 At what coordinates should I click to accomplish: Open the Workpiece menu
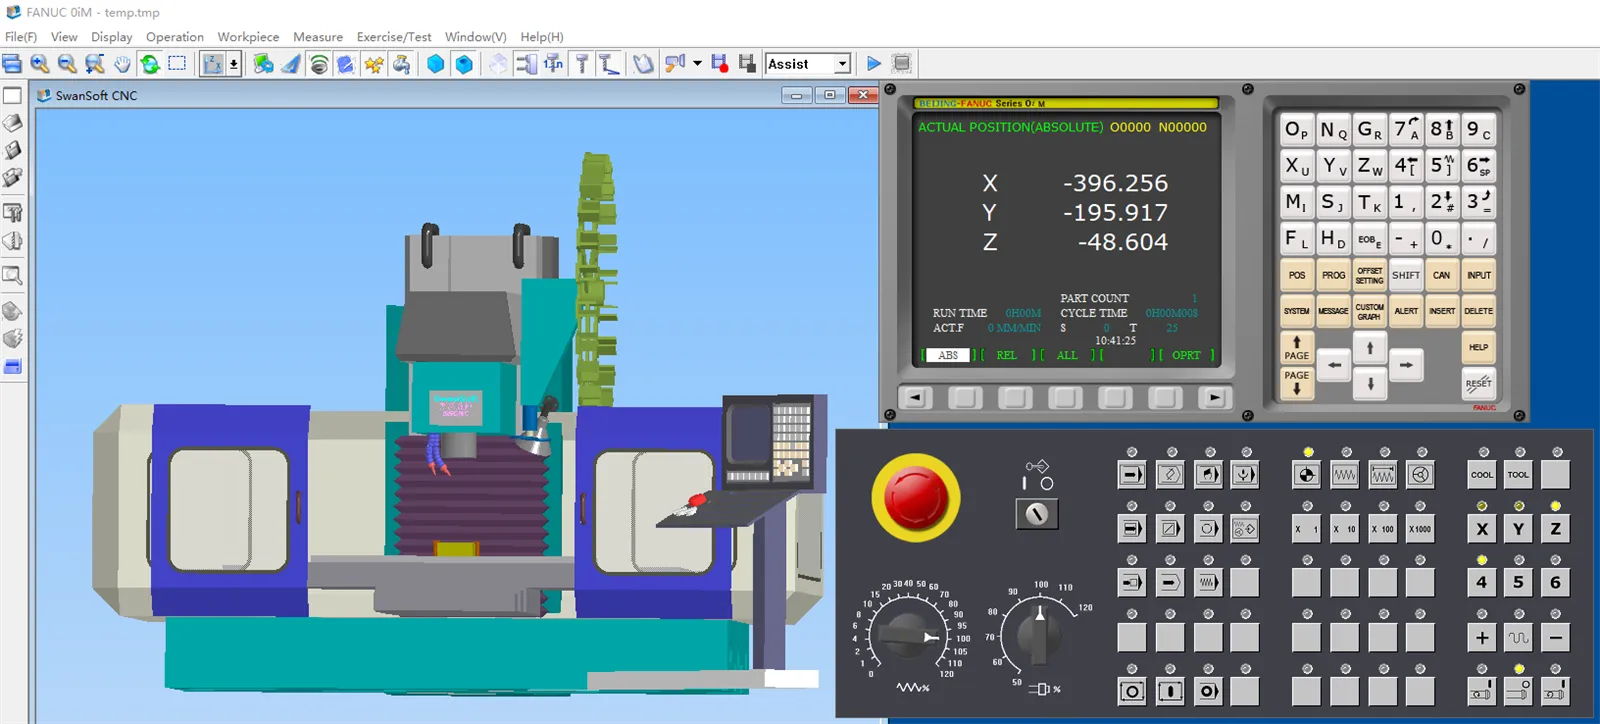pyautogui.click(x=248, y=37)
